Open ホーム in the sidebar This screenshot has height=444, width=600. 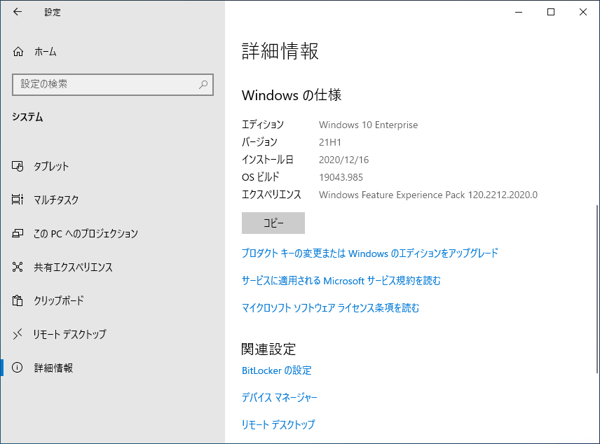[x=45, y=52]
